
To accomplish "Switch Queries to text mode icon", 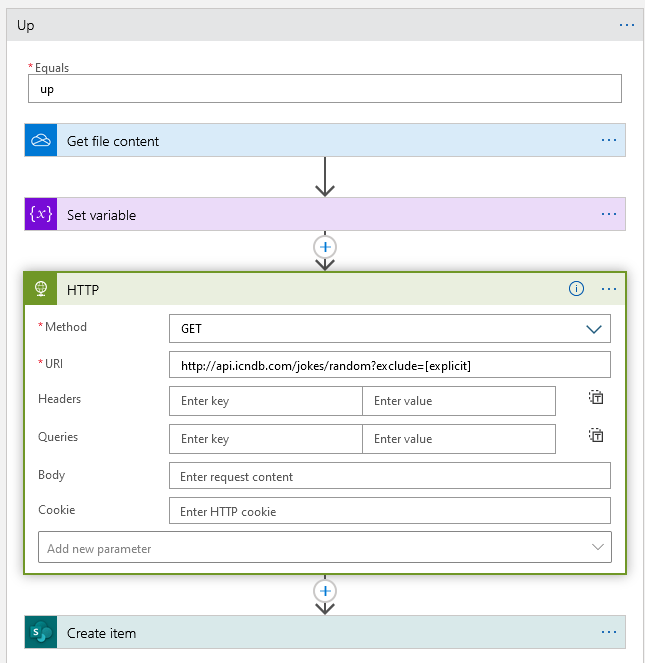I will click(596, 435).
